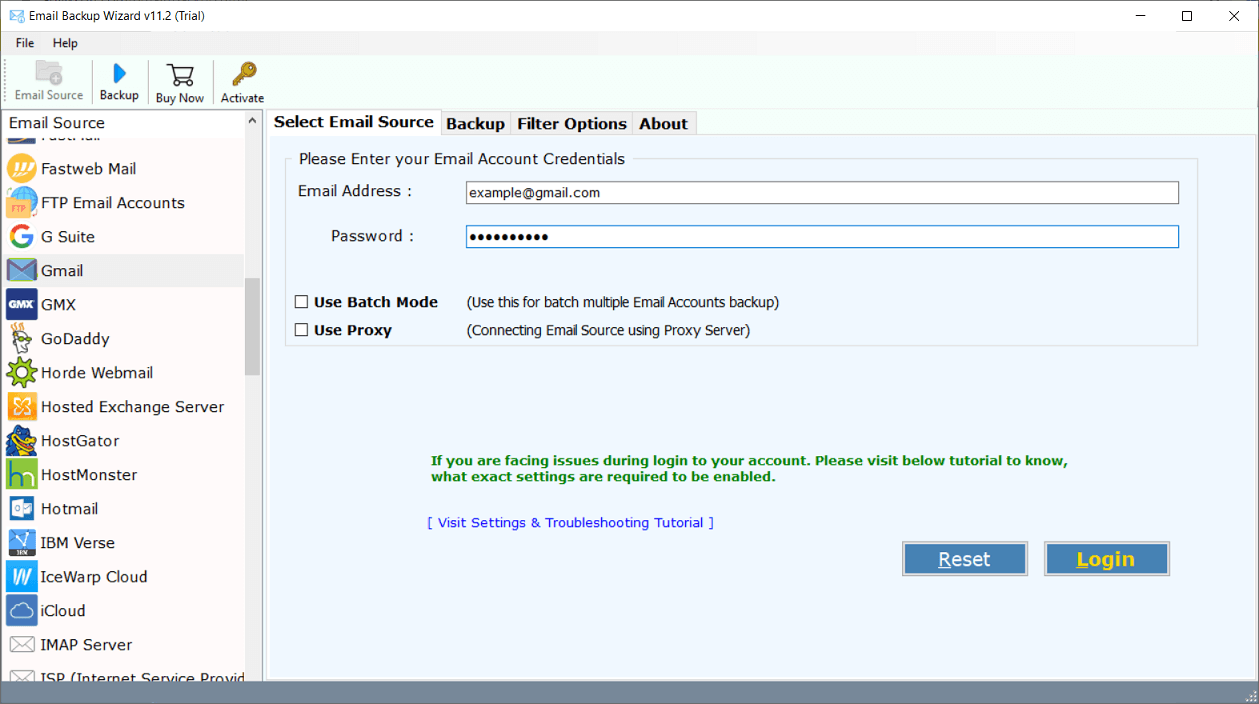
Task: Select the G Suite Google icon
Action: coord(22,237)
